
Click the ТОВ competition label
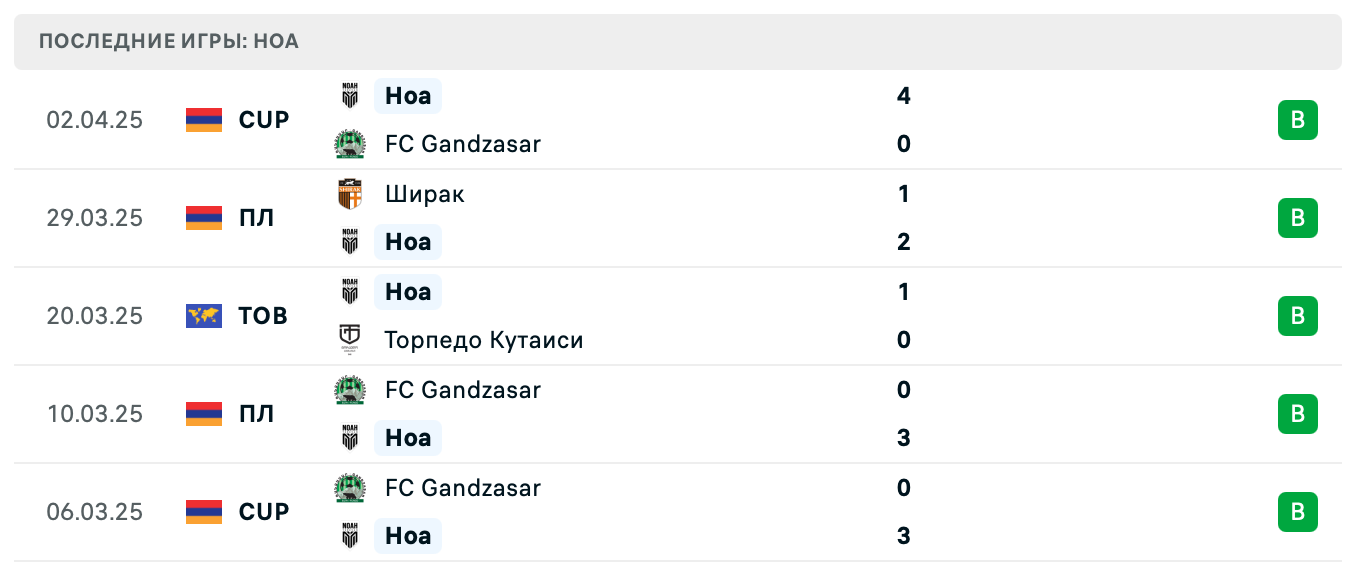pos(263,316)
